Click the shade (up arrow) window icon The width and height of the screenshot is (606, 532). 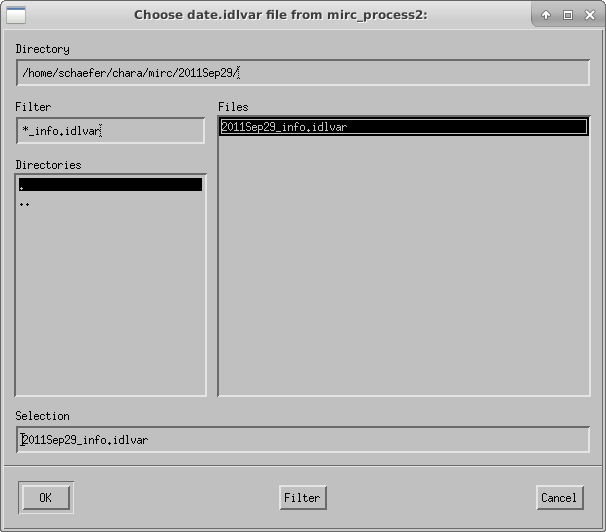click(546, 15)
